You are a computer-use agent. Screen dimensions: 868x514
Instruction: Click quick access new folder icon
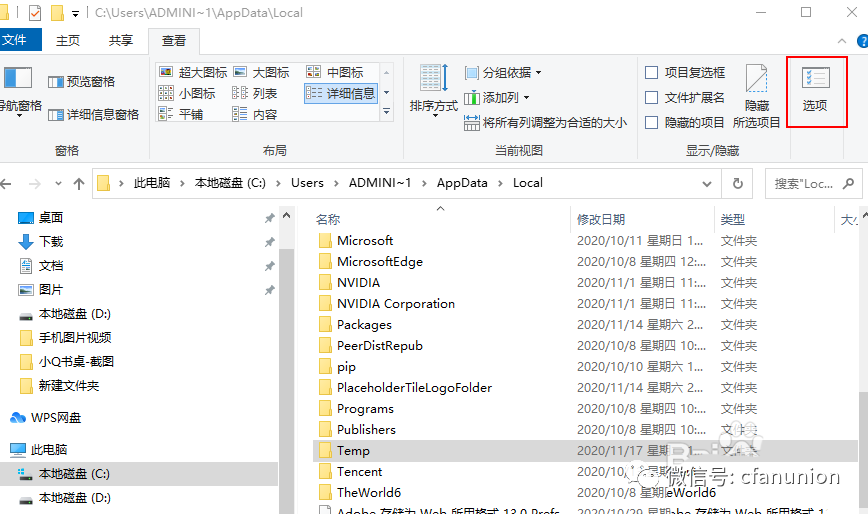(x=57, y=12)
